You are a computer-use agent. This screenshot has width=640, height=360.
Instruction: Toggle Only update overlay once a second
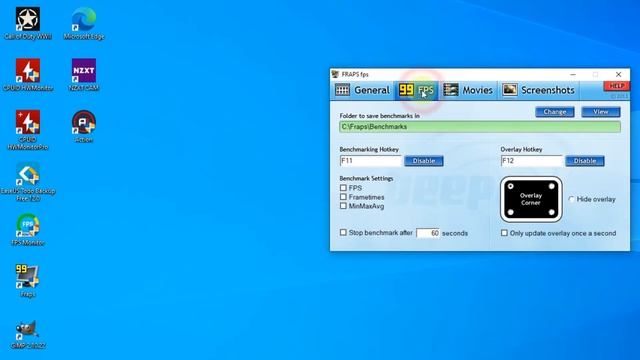(504, 233)
